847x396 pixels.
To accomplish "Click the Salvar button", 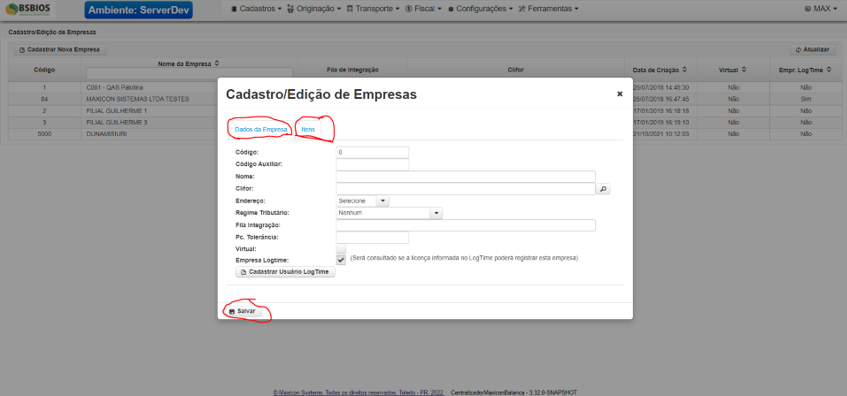I will [x=242, y=311].
